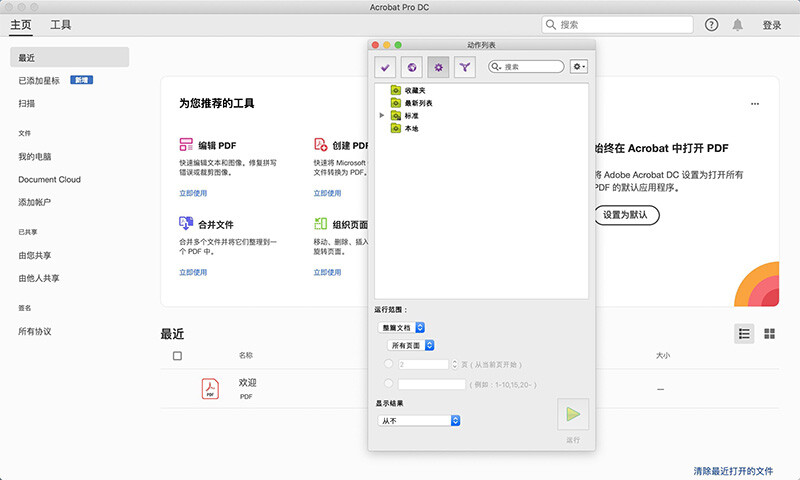
Task: Select 最近 in the sidebar
Action: (x=69, y=57)
